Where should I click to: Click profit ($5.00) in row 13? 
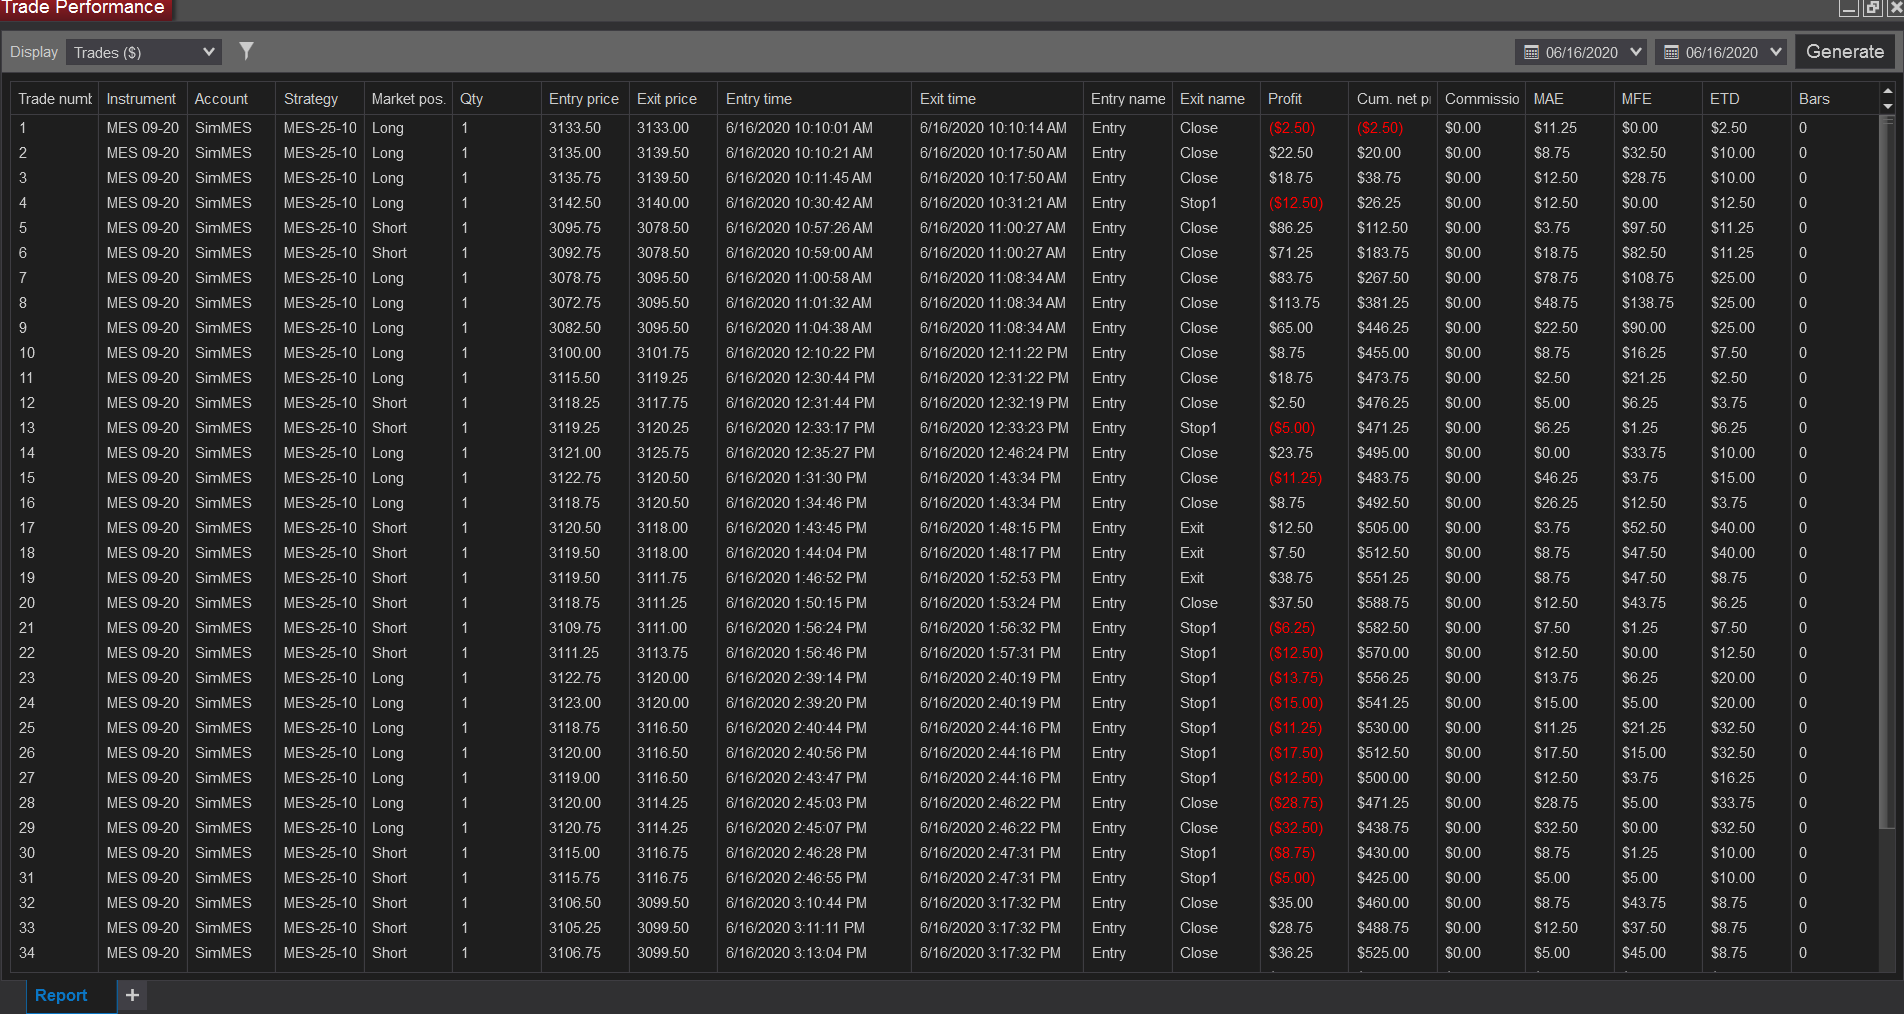point(1292,428)
